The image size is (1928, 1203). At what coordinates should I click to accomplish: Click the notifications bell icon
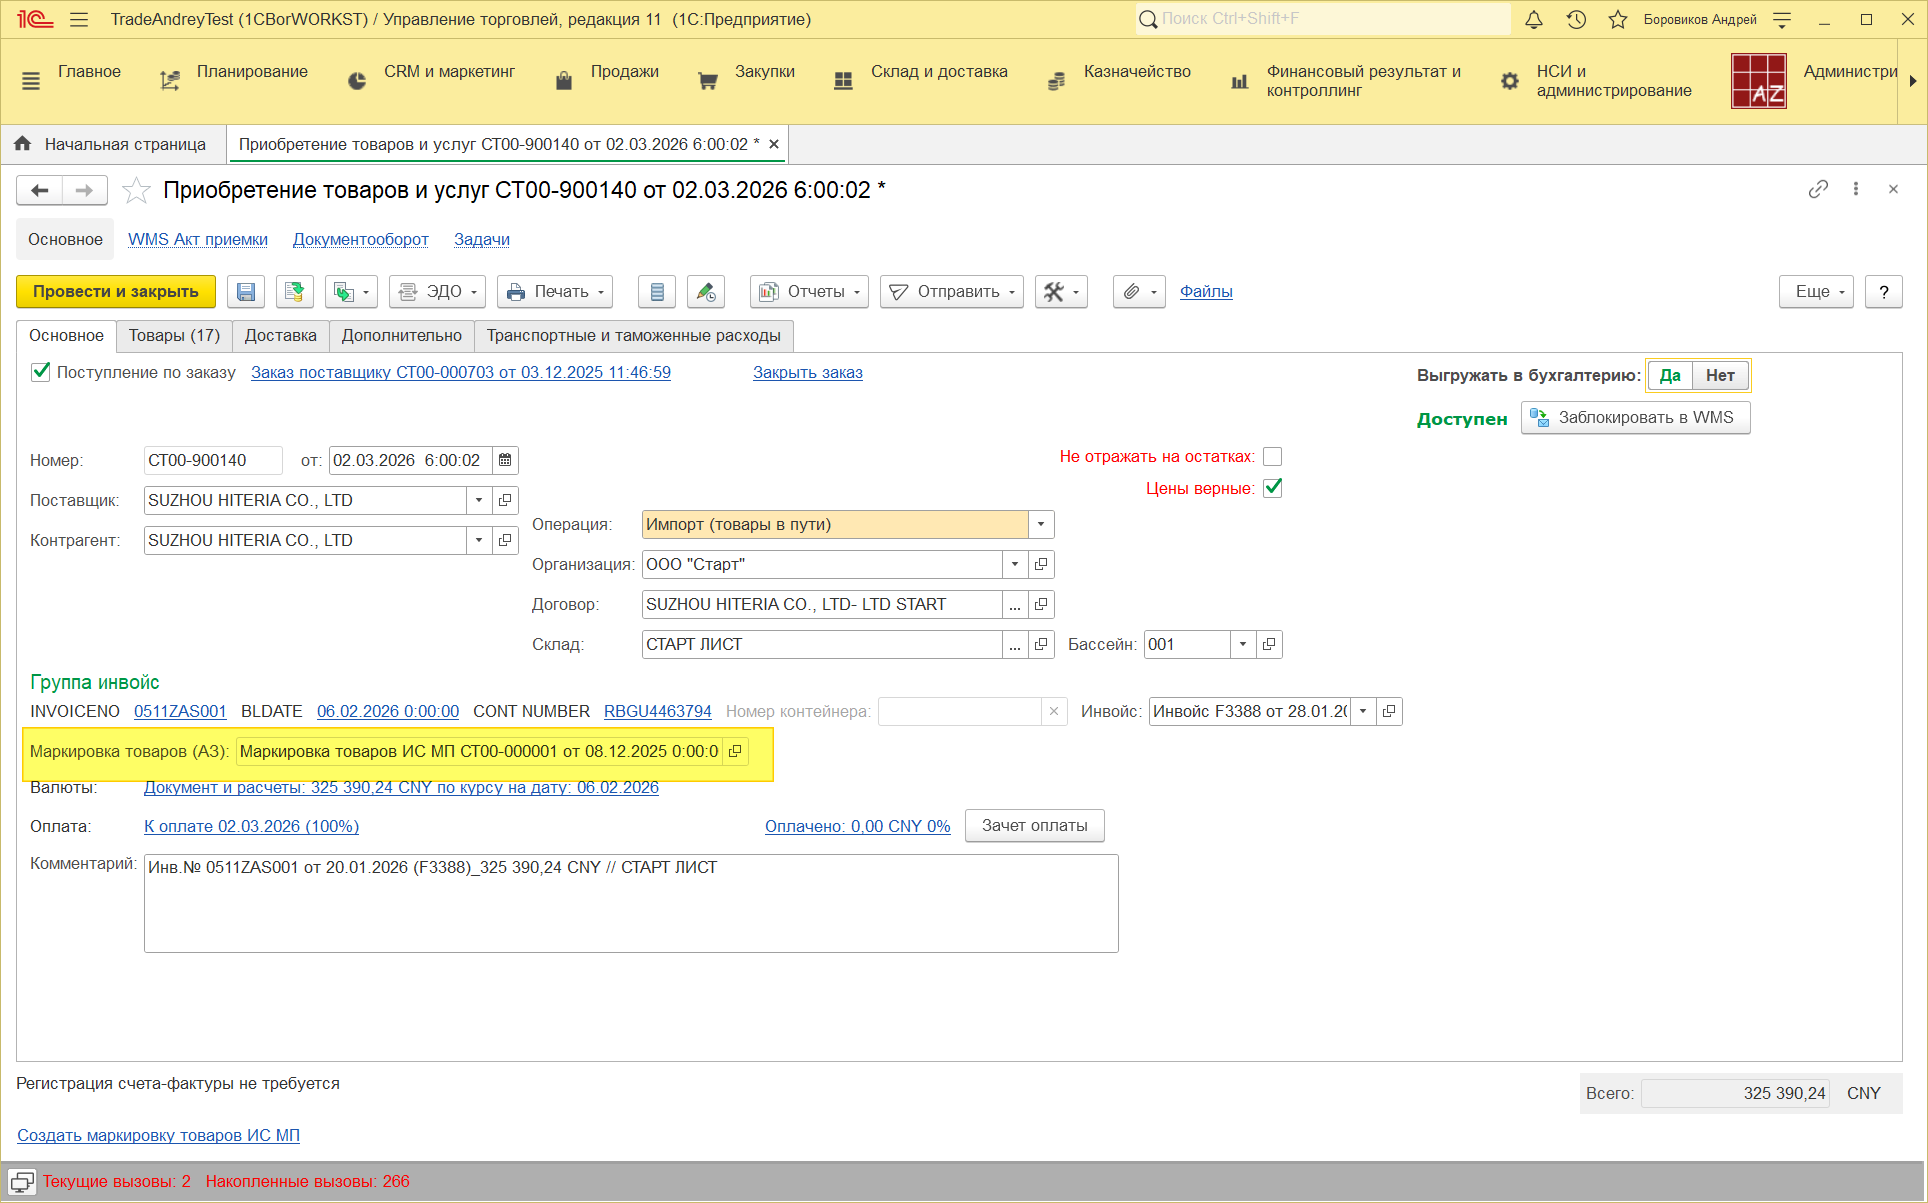pos(1534,19)
